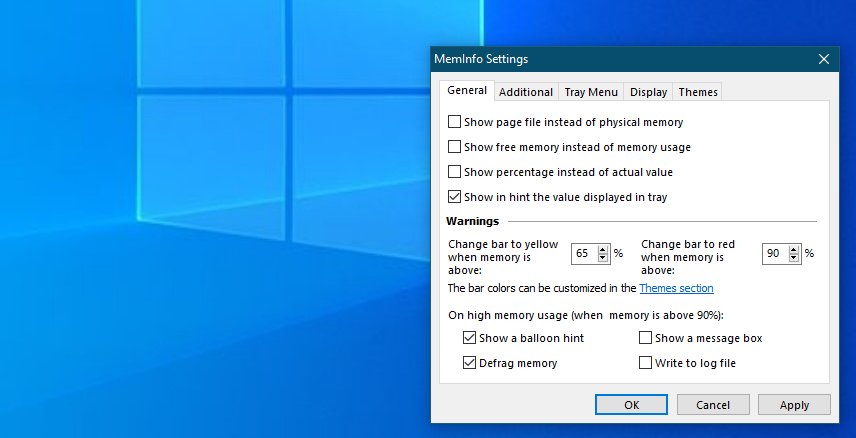Toggle Show percentage instead of actual value

pos(455,172)
